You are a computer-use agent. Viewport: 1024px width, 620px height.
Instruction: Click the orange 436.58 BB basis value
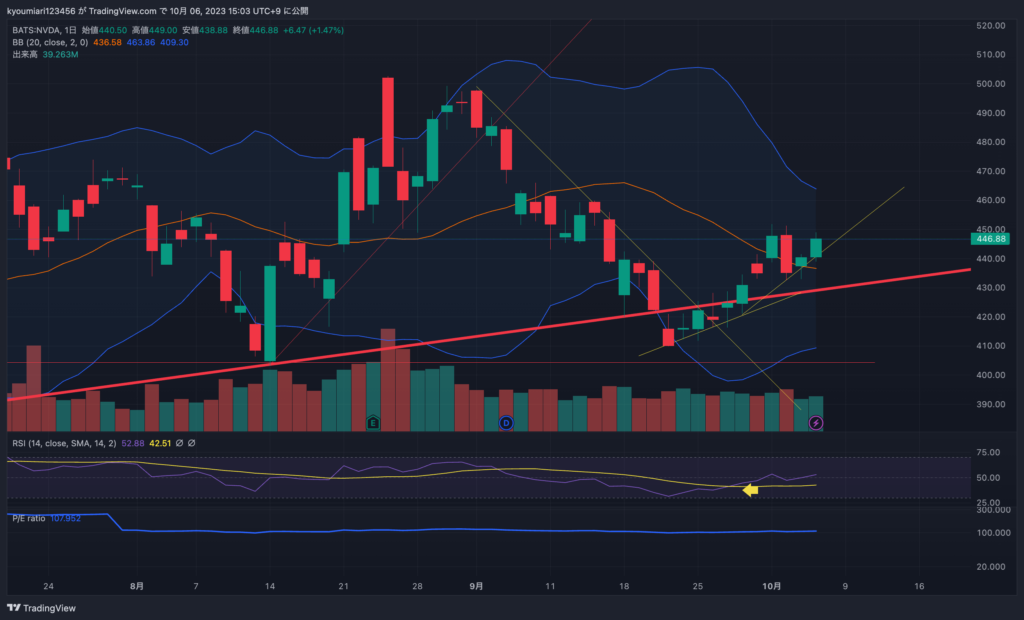click(x=107, y=42)
